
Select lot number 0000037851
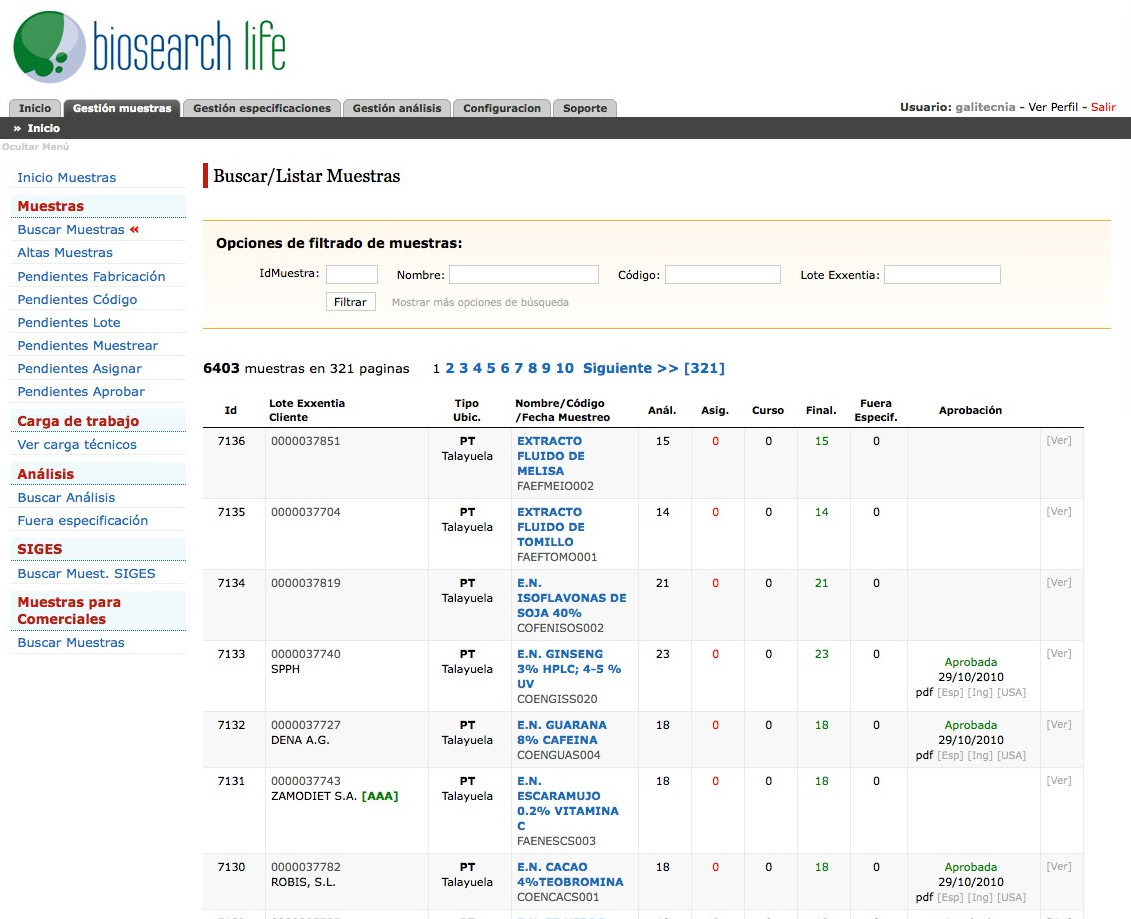(306, 441)
